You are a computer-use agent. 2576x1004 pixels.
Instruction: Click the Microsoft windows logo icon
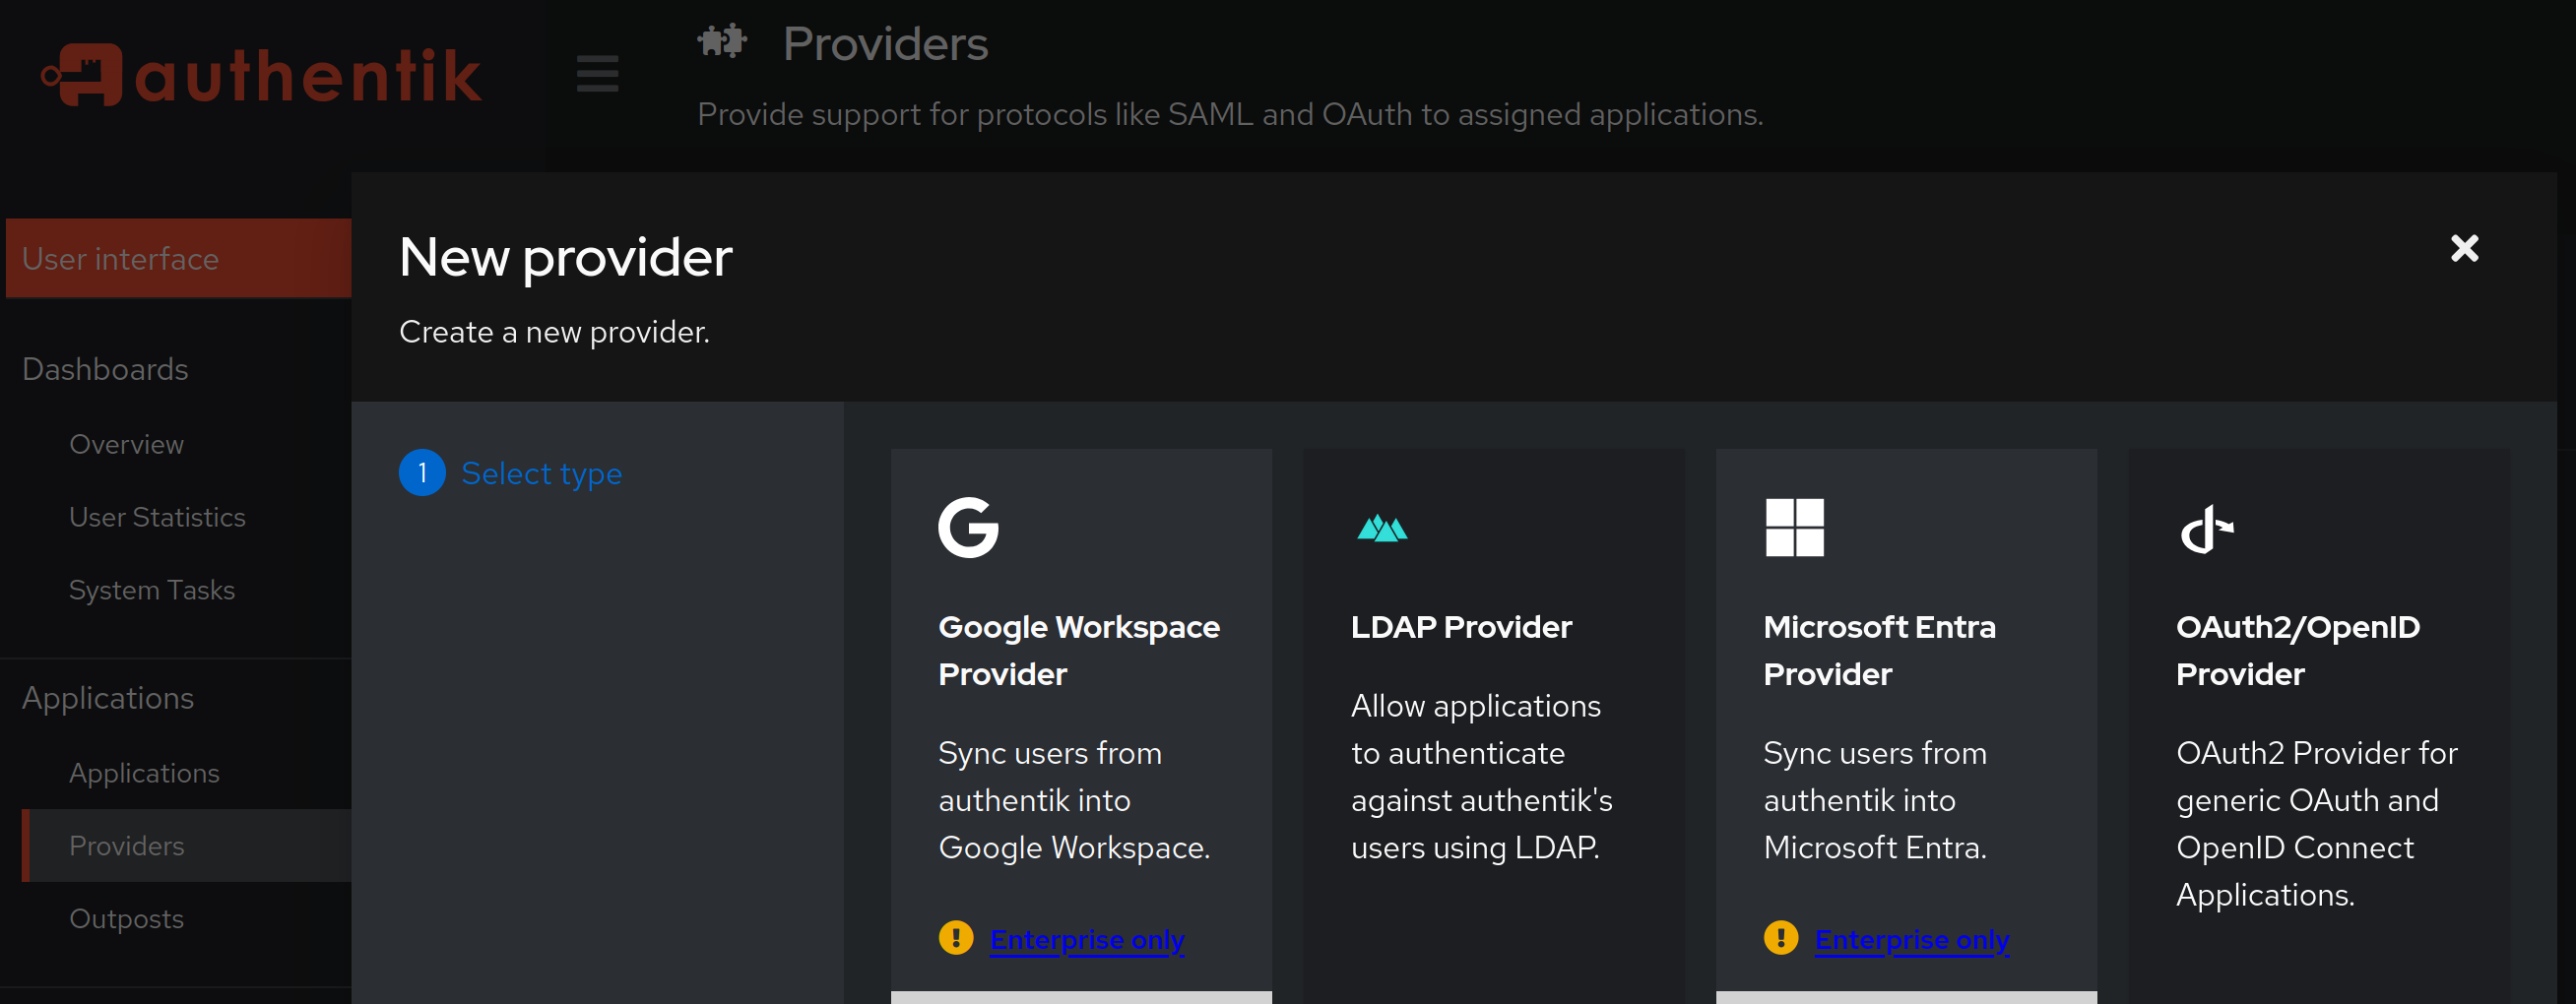(x=1794, y=527)
